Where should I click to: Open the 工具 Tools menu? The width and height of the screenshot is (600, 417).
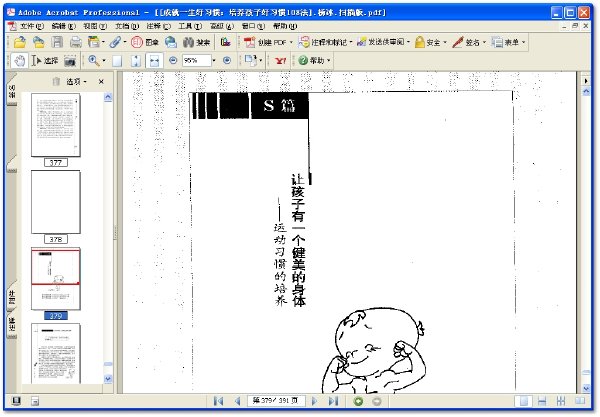pyautogui.click(x=190, y=26)
